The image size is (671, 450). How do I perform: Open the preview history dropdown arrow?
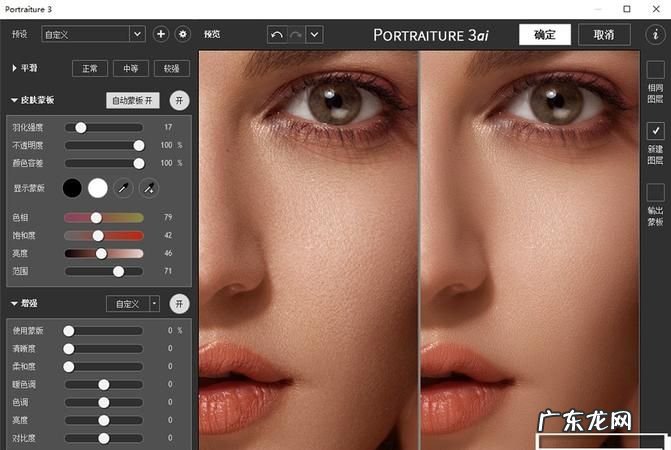click(315, 34)
